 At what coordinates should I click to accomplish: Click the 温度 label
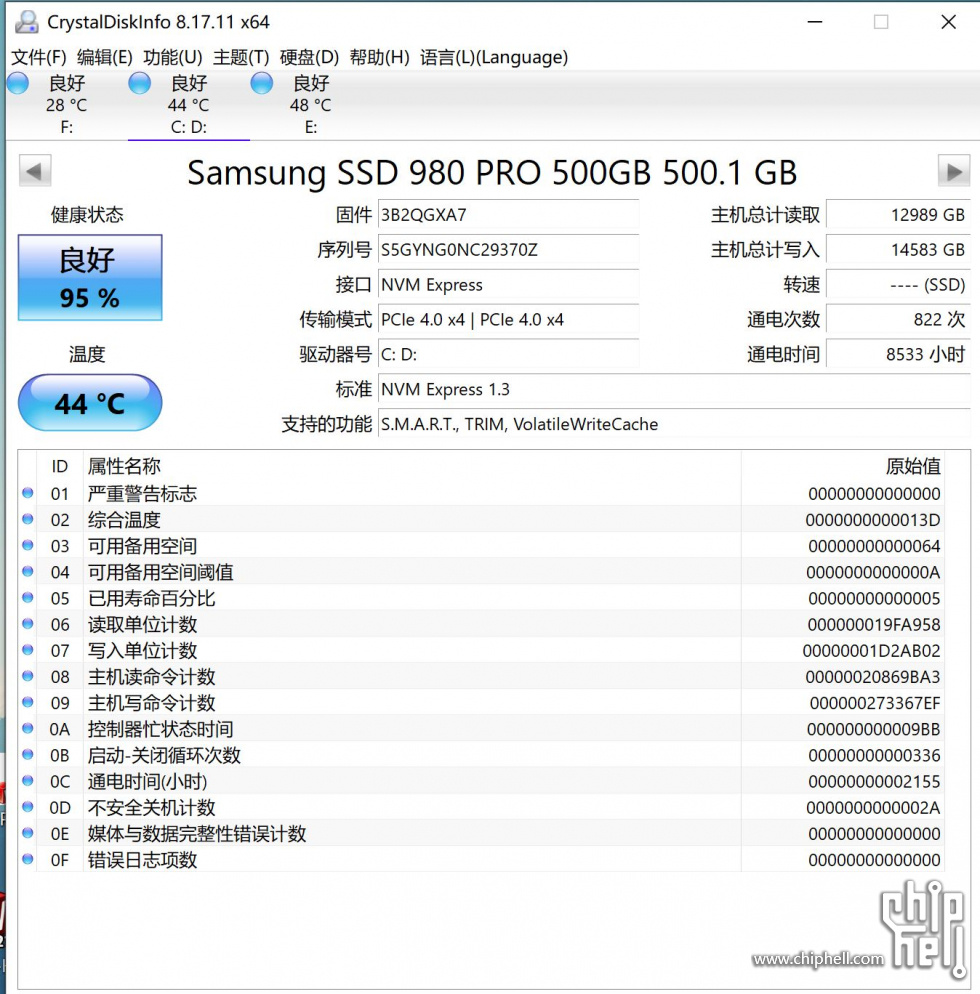87,354
